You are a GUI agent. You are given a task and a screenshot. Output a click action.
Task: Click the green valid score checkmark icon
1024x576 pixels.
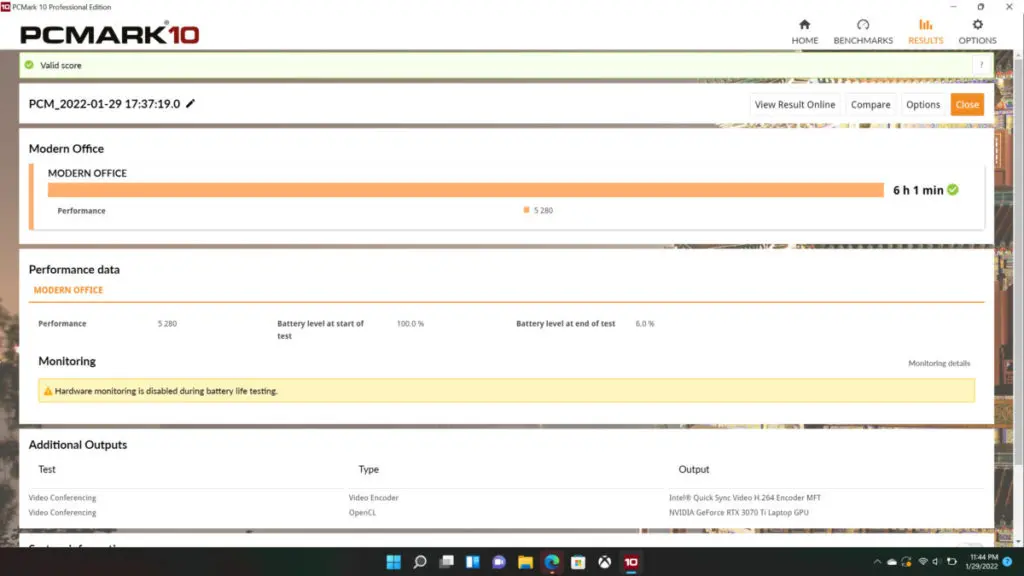pos(30,65)
